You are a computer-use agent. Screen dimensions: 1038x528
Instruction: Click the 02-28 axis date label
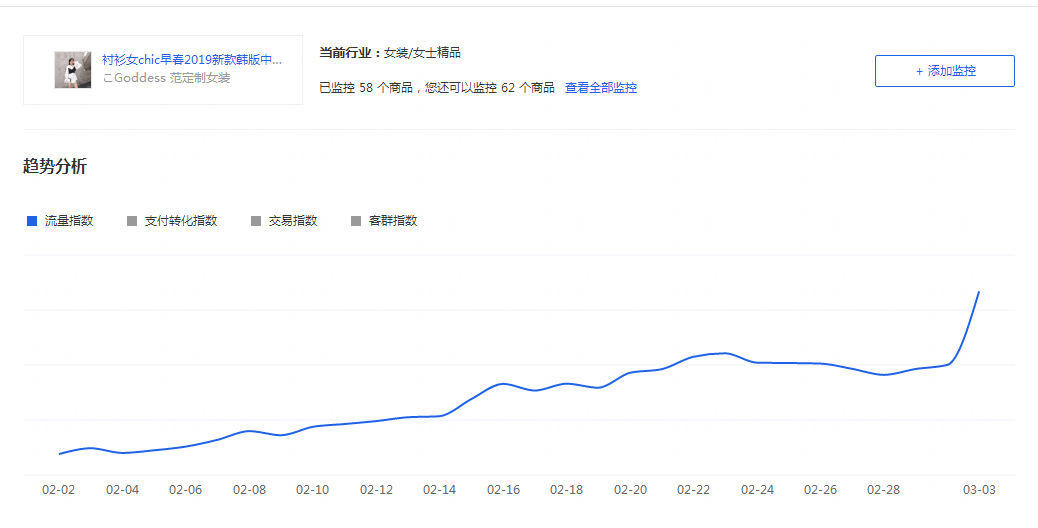click(884, 490)
